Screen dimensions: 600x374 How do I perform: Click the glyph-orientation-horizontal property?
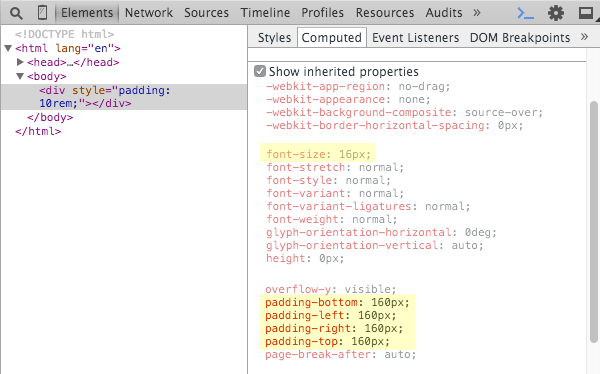tap(381, 233)
